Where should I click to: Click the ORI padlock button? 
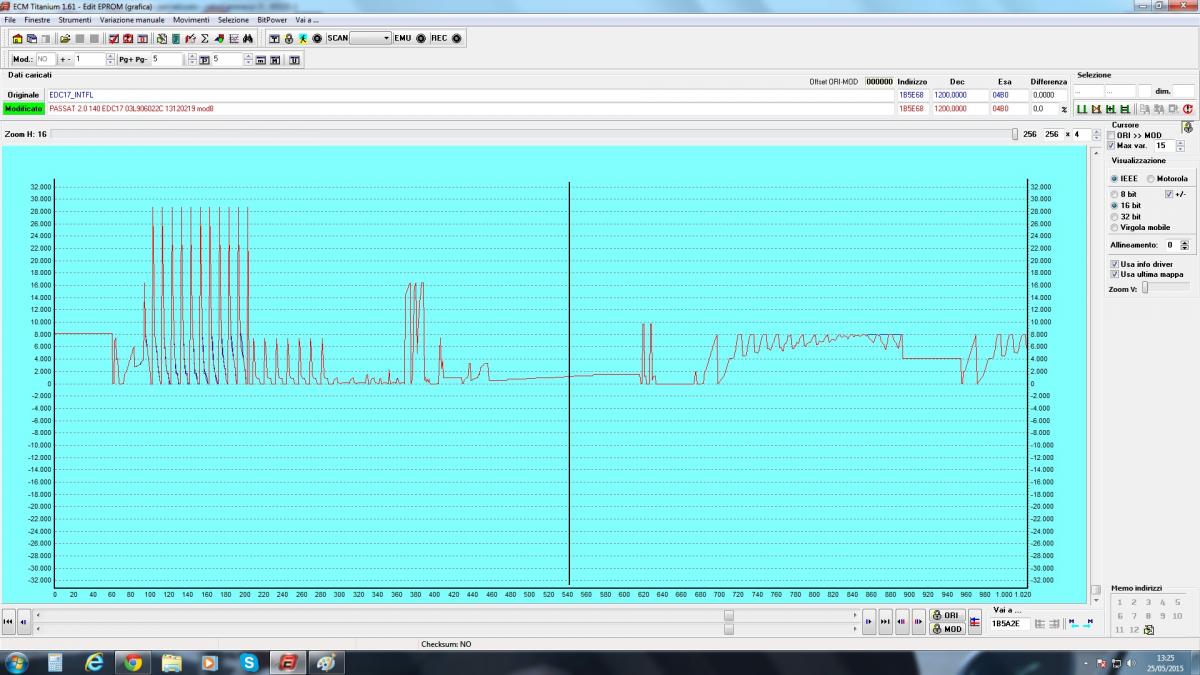coord(947,615)
